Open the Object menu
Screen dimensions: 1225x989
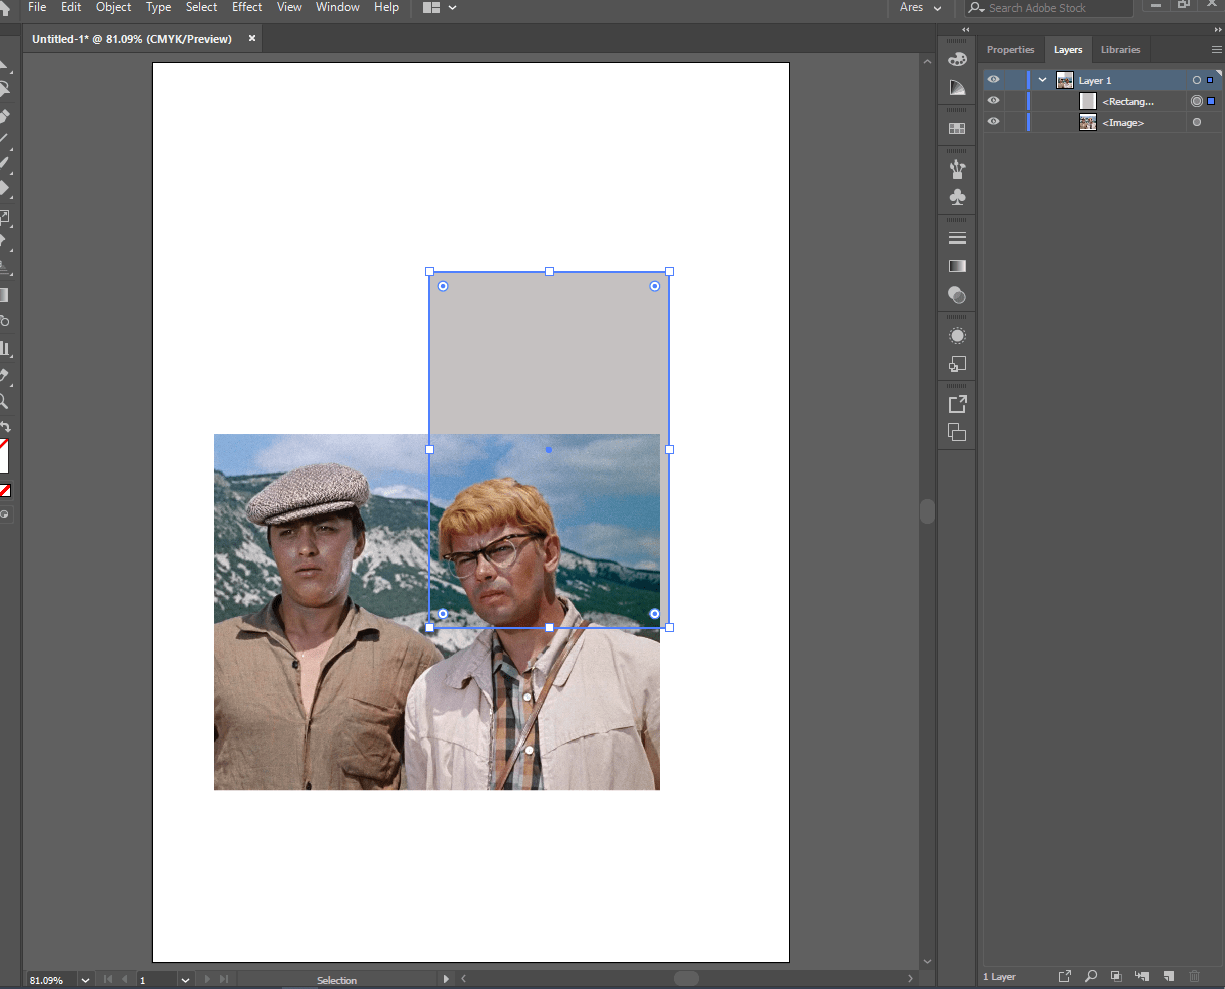[113, 7]
